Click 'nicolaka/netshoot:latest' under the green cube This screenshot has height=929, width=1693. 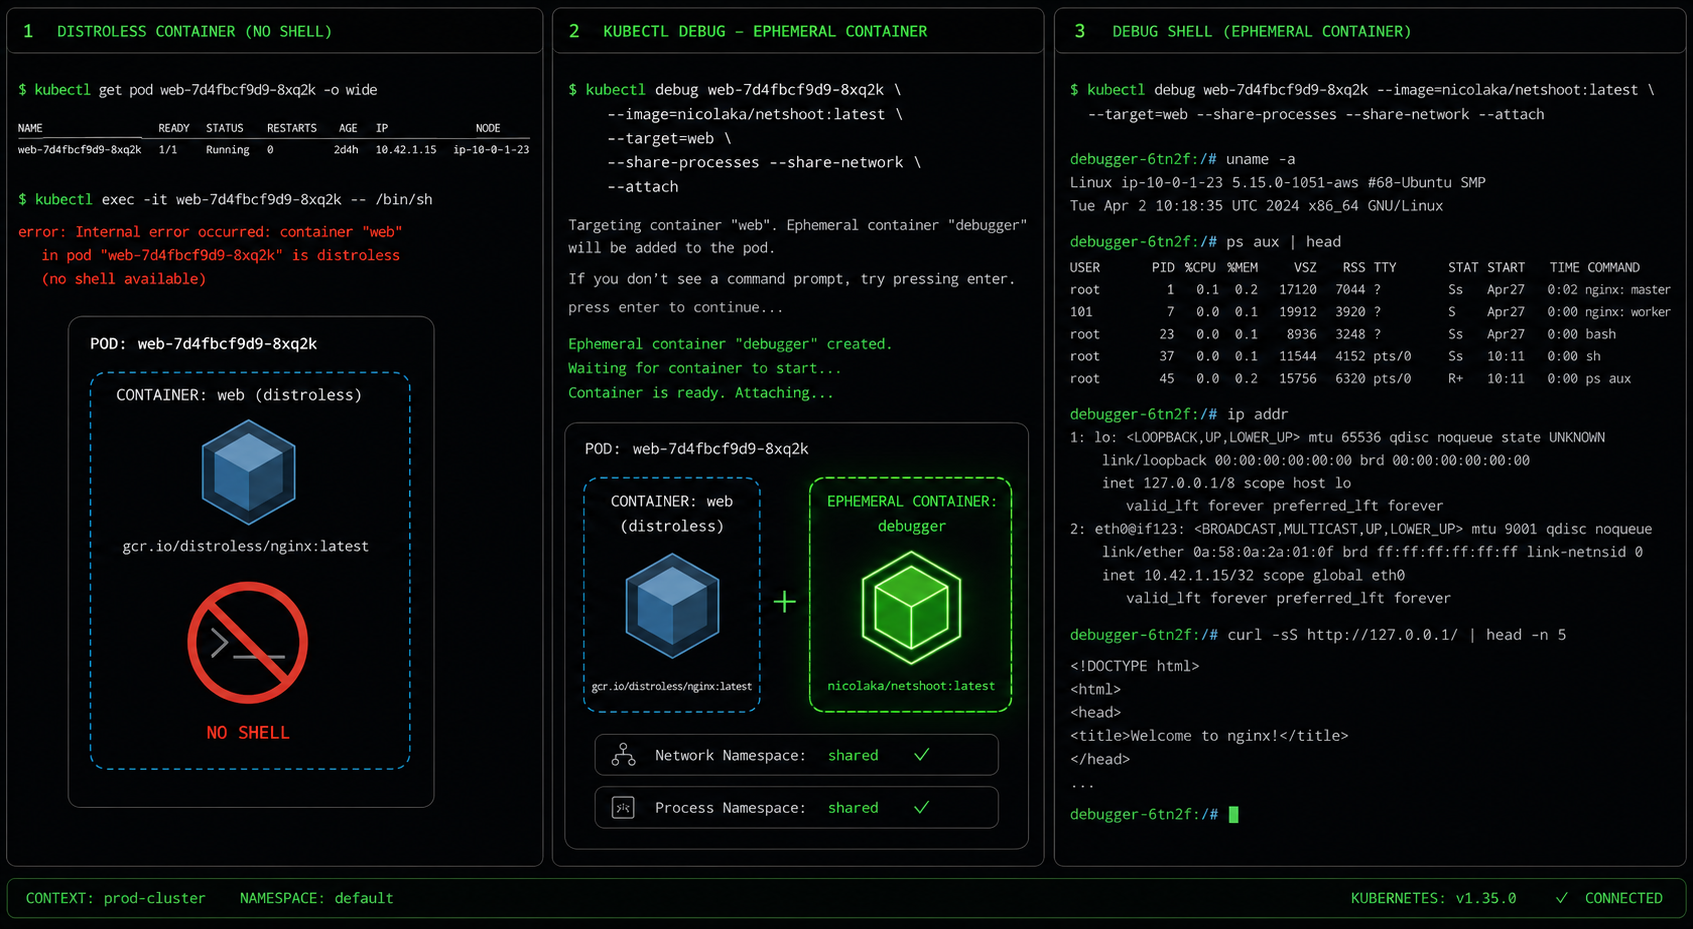[x=911, y=686]
